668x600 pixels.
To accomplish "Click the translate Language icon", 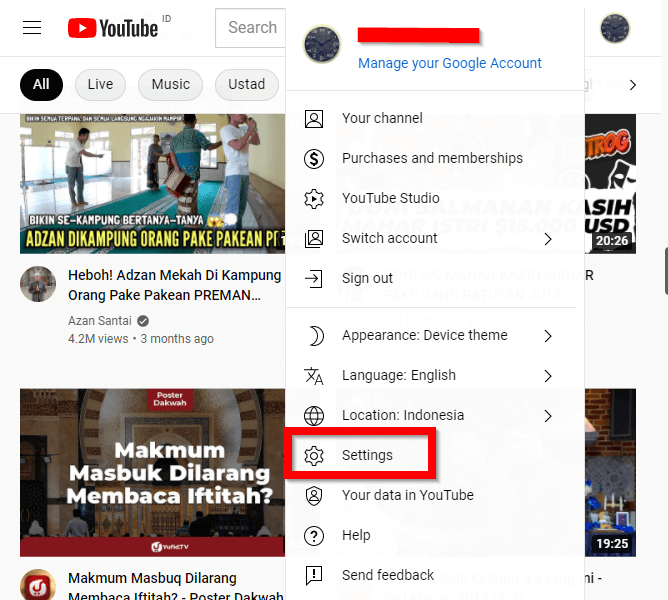I will coord(314,376).
